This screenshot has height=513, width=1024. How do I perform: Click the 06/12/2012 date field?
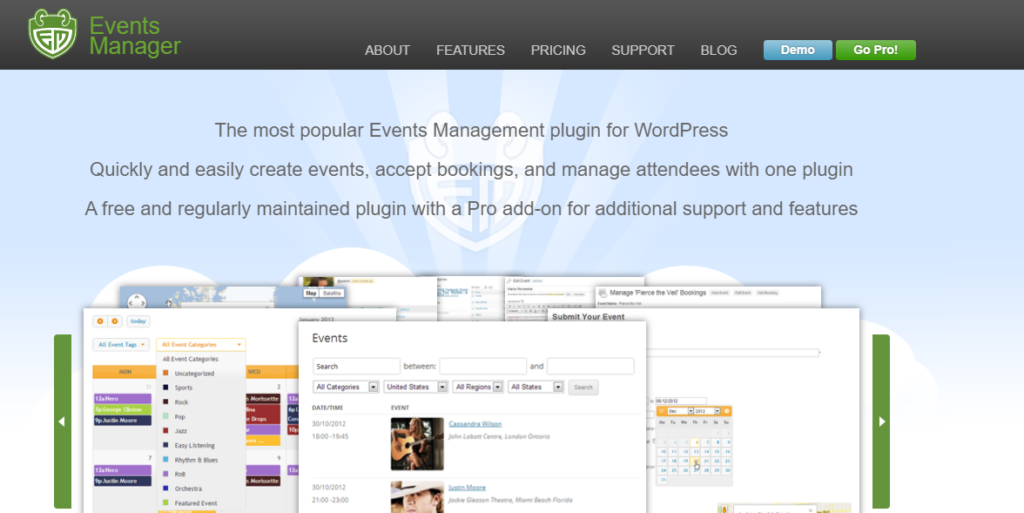click(x=680, y=401)
